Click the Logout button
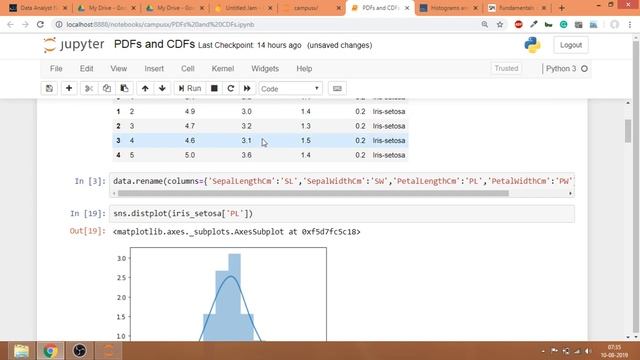This screenshot has width=640, height=360. coord(571,45)
